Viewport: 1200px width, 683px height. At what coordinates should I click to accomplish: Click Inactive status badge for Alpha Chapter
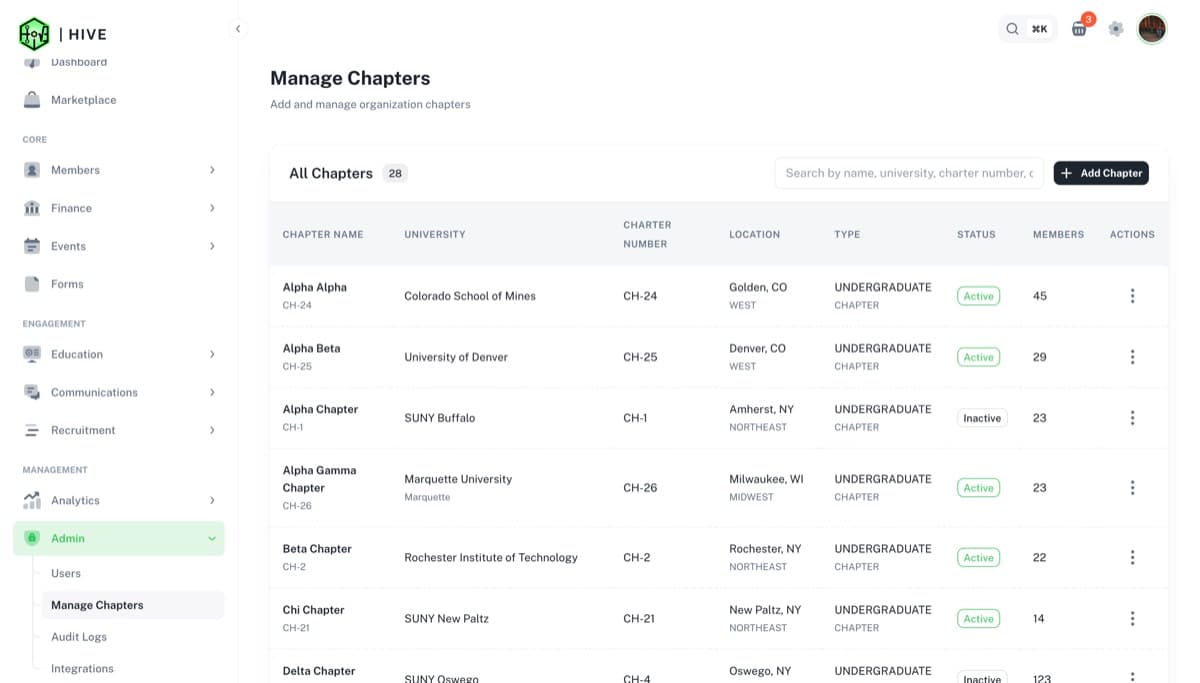[x=982, y=418]
